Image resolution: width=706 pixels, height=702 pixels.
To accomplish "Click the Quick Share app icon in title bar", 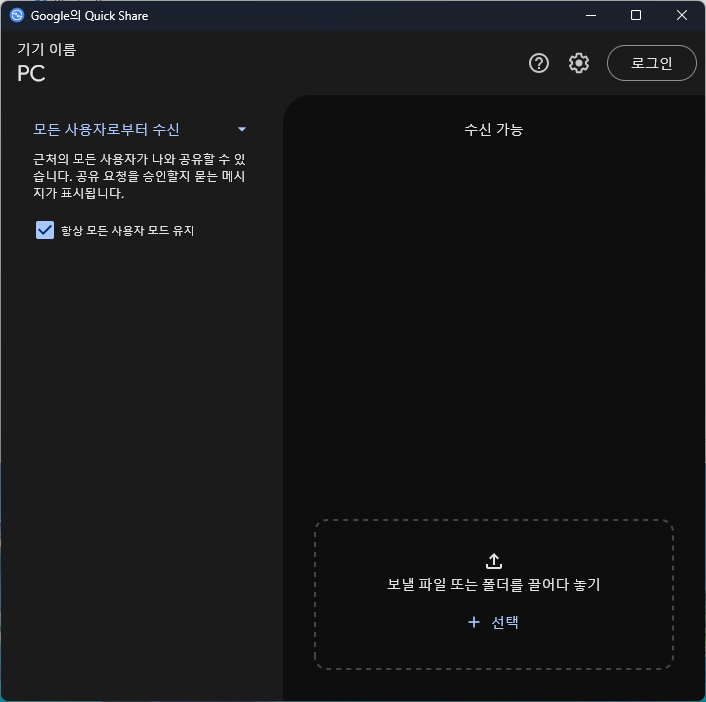I will click(17, 15).
